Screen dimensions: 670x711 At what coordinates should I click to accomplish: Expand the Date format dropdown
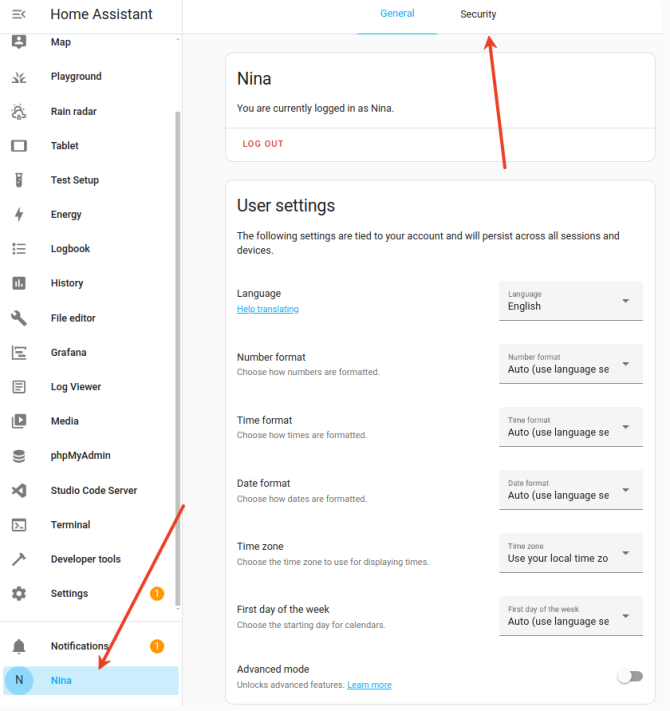(571, 490)
